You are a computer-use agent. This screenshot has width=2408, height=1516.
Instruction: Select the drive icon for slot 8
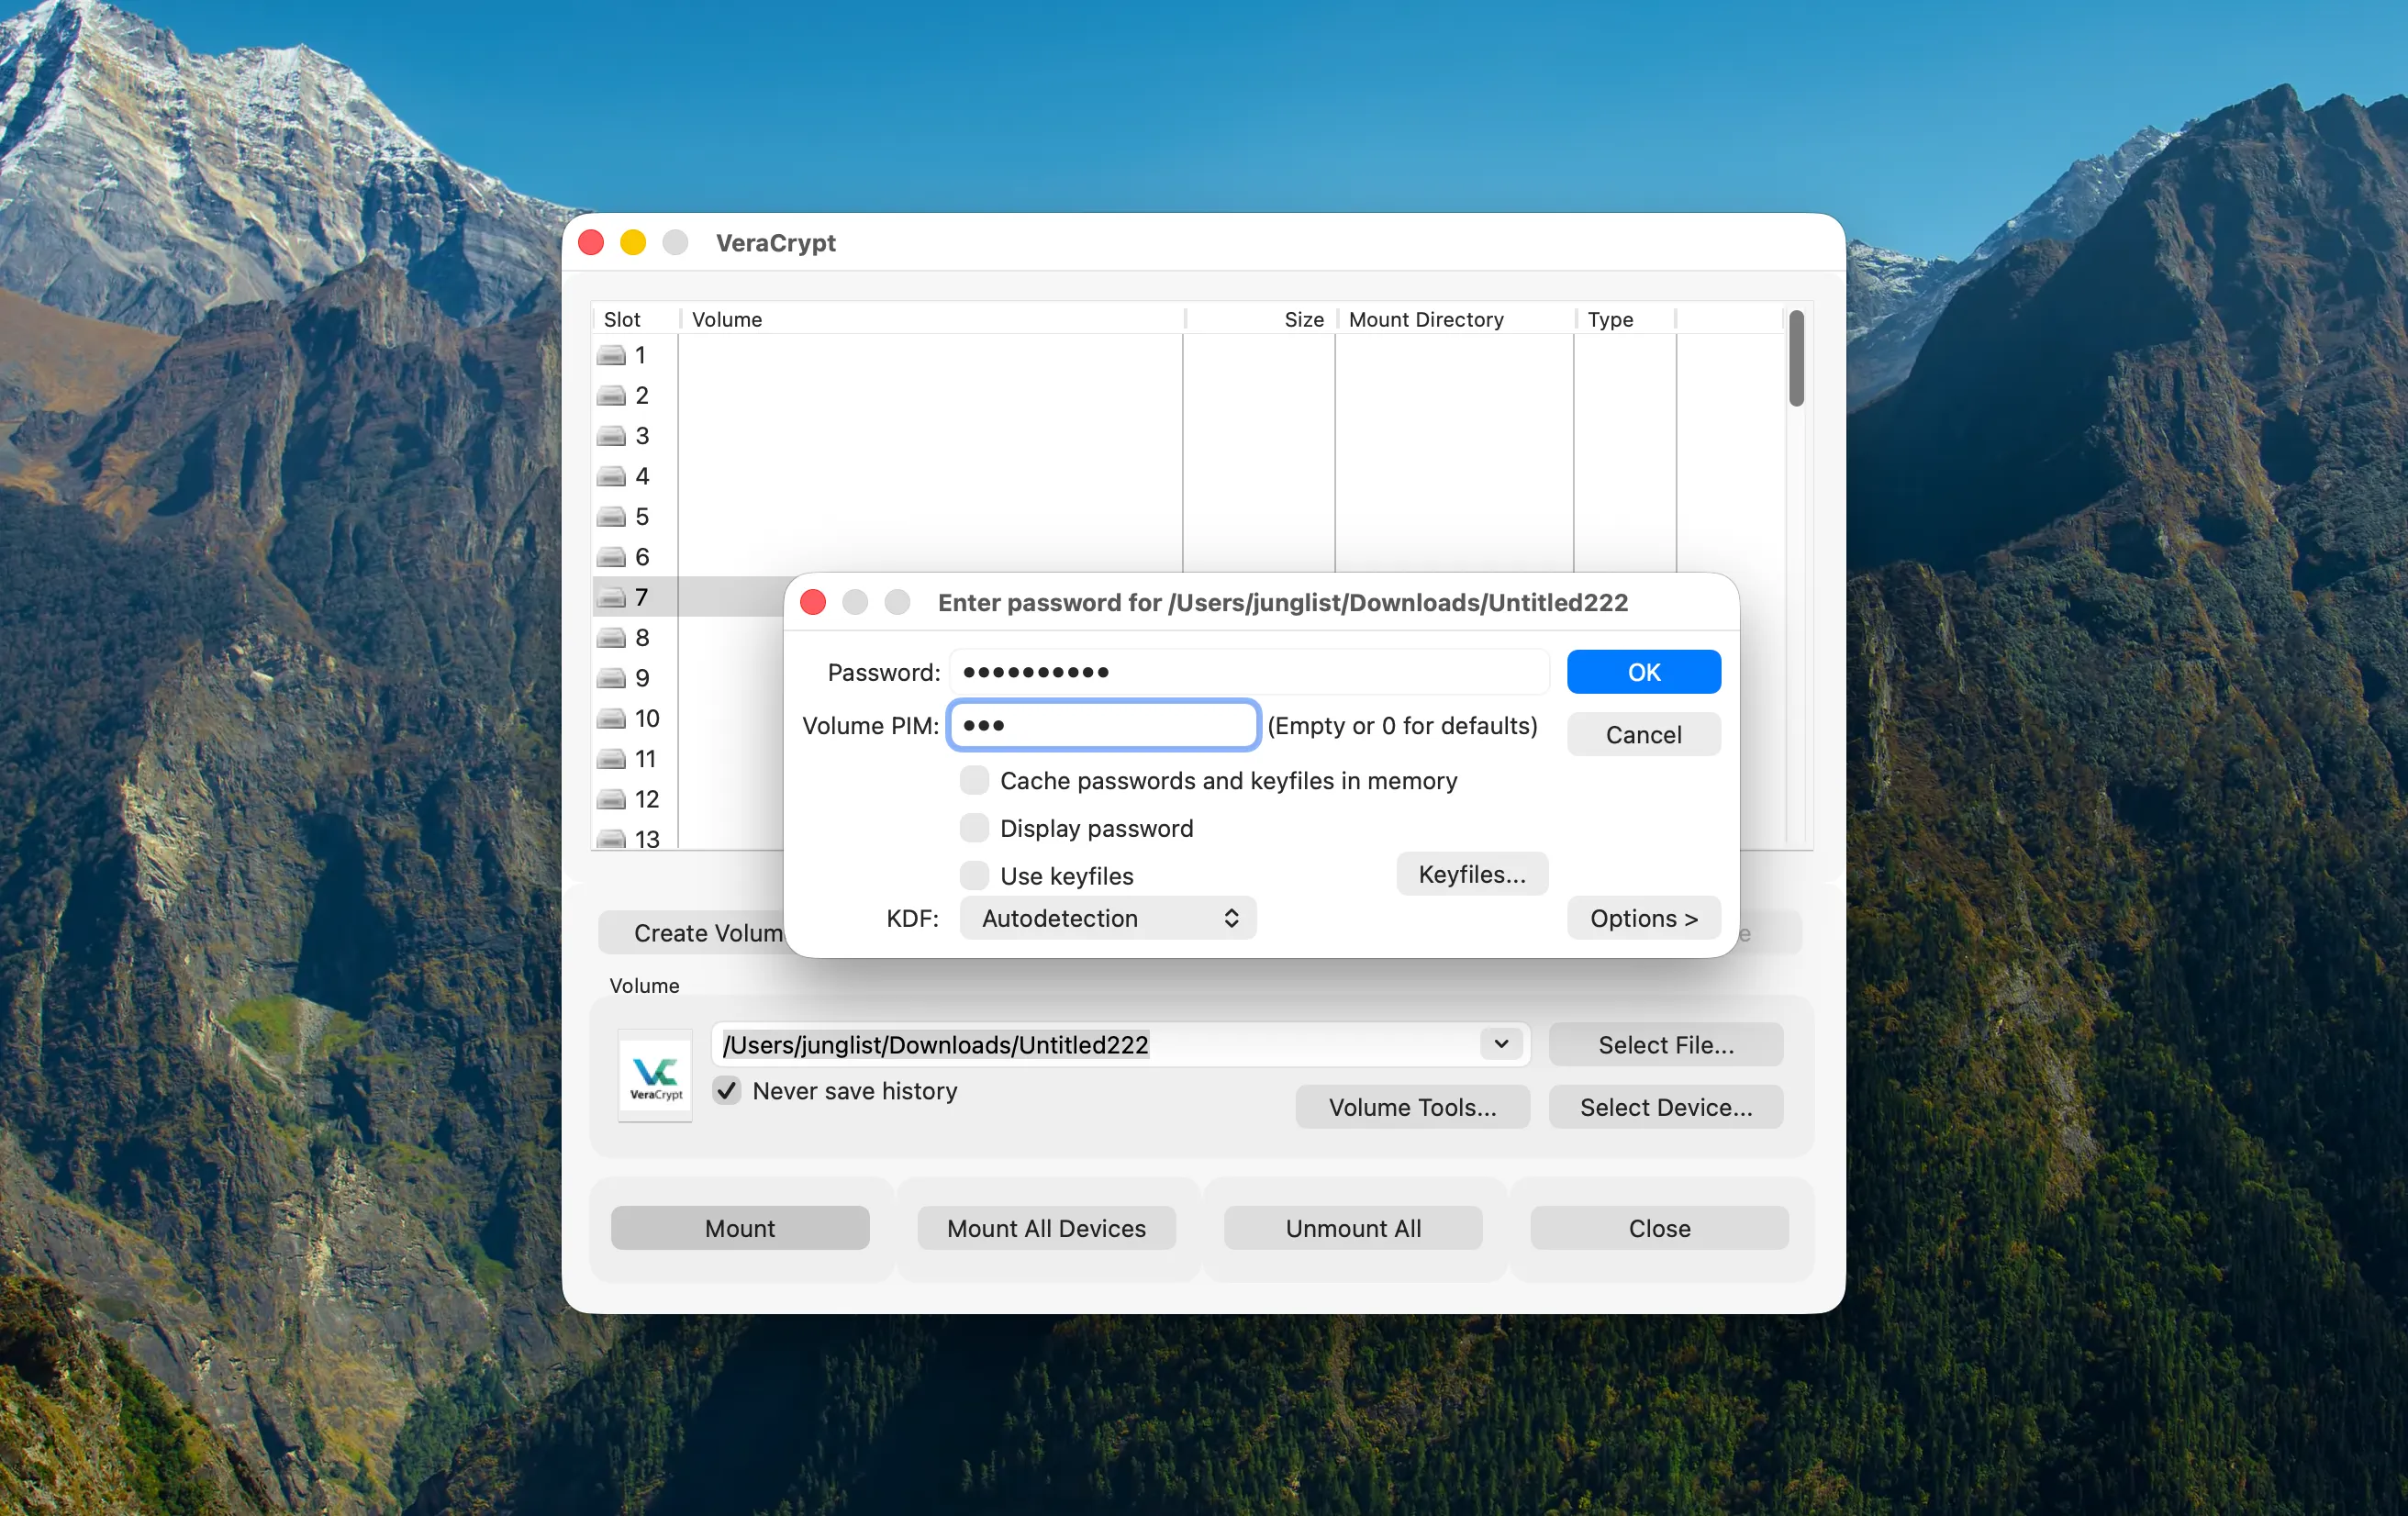[611, 638]
